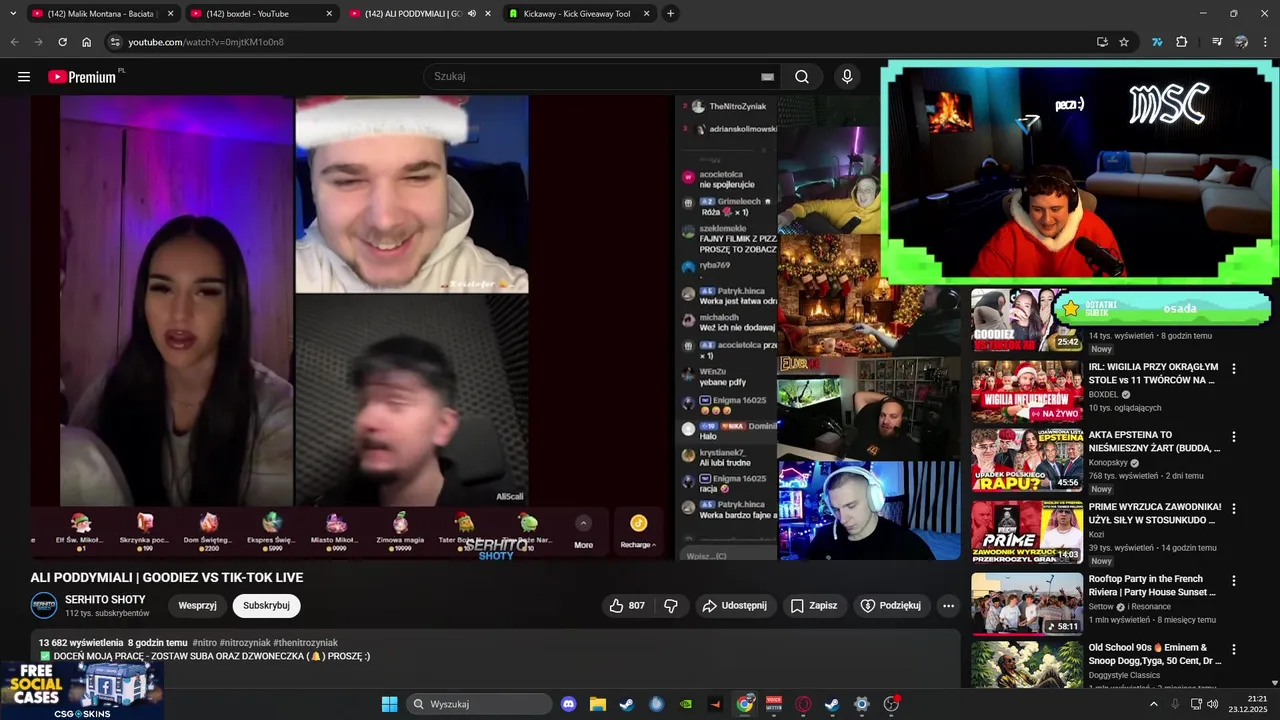Click the Subskrybuj subscribe button
The width and height of the screenshot is (1280, 720).
click(266, 606)
